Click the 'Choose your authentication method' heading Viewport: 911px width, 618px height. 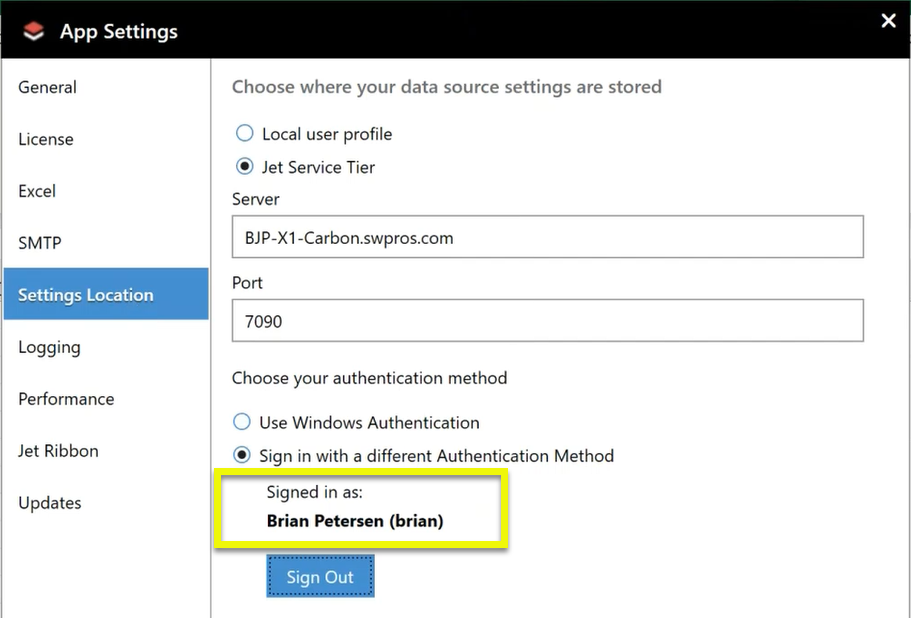pos(370,379)
